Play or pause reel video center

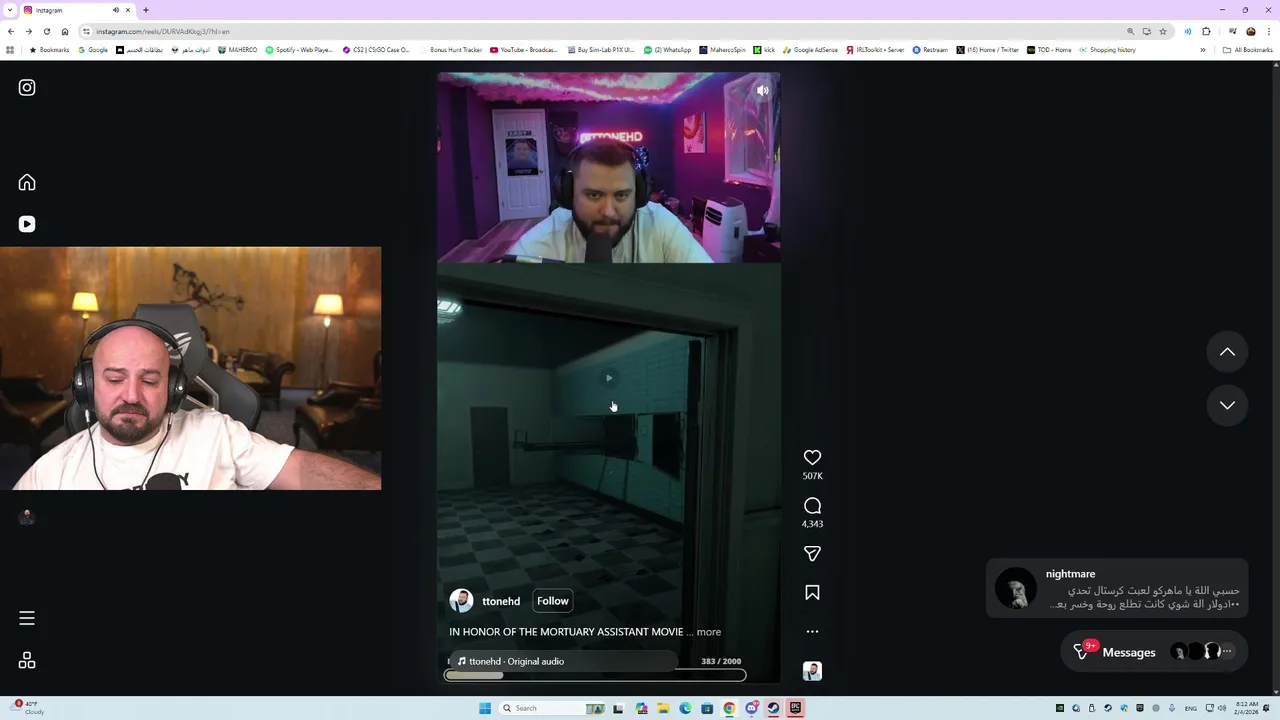click(x=608, y=378)
